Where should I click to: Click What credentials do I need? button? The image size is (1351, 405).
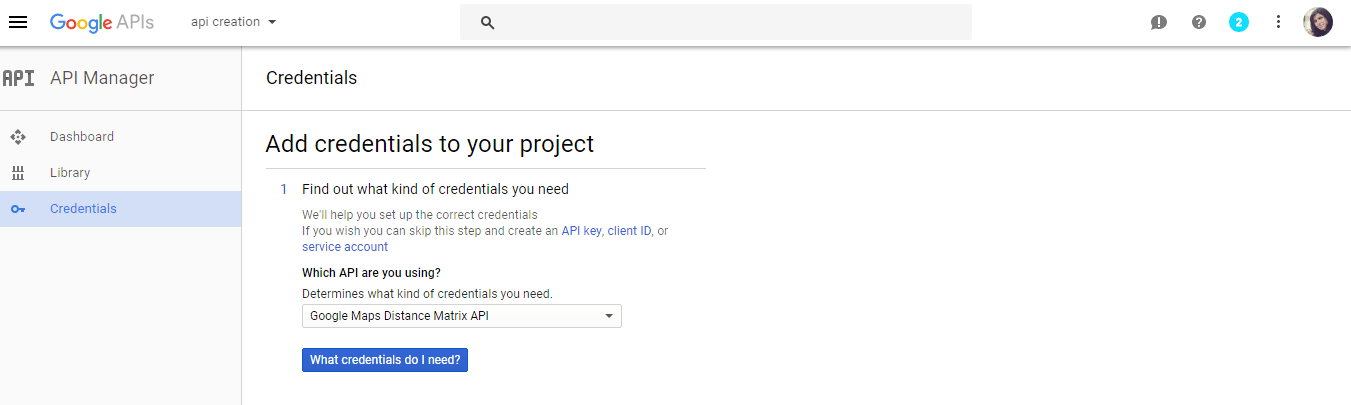385,360
